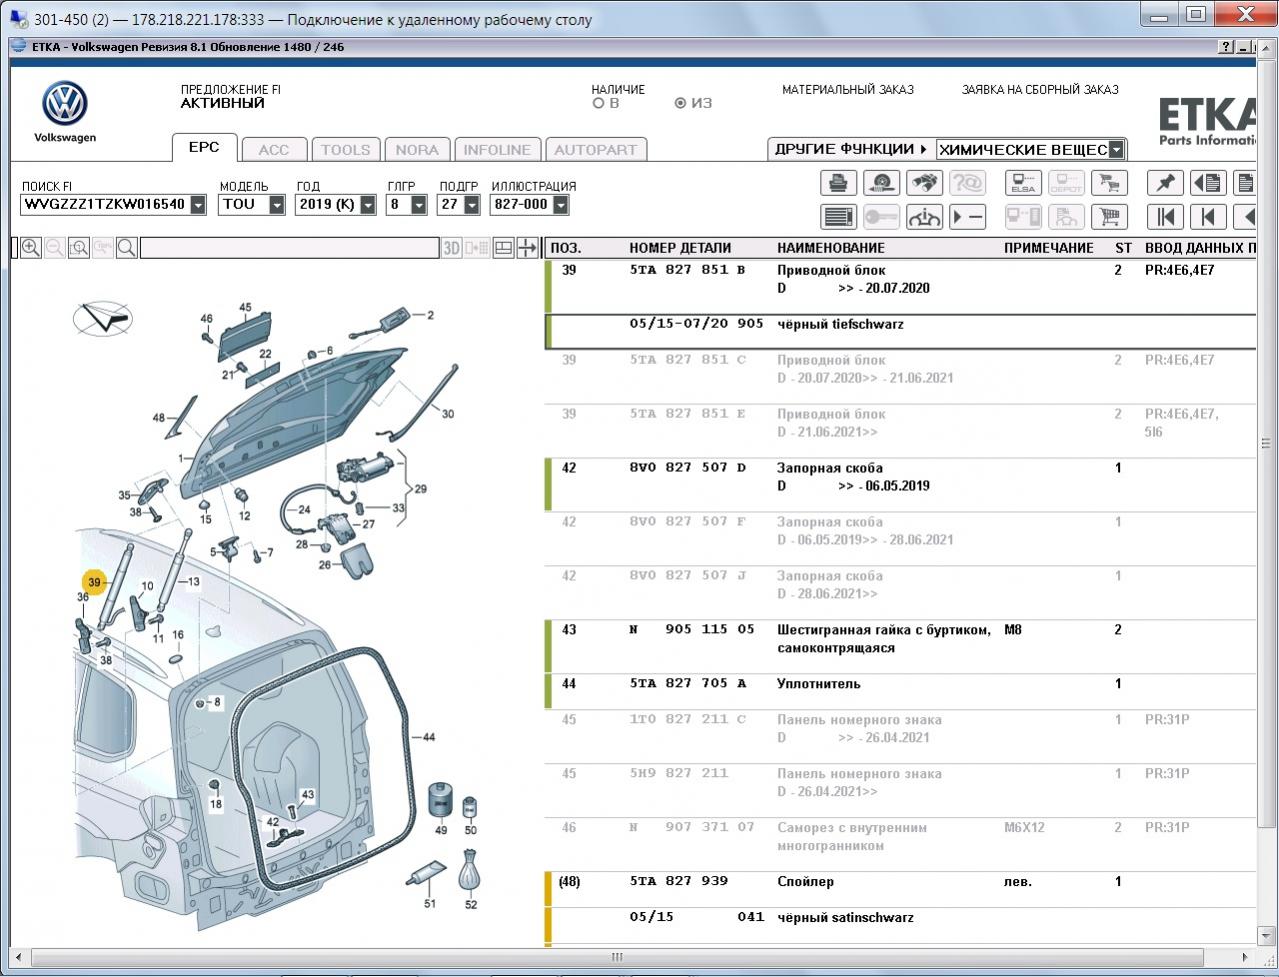Click the Volkswagen logo
This screenshot has width=1279, height=977.
coord(65,104)
